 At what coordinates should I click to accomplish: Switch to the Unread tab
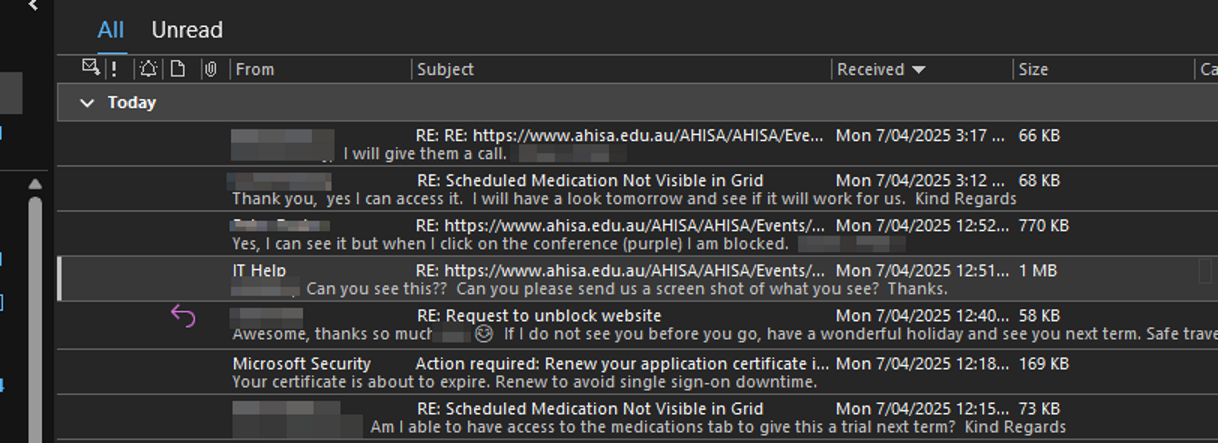point(187,30)
